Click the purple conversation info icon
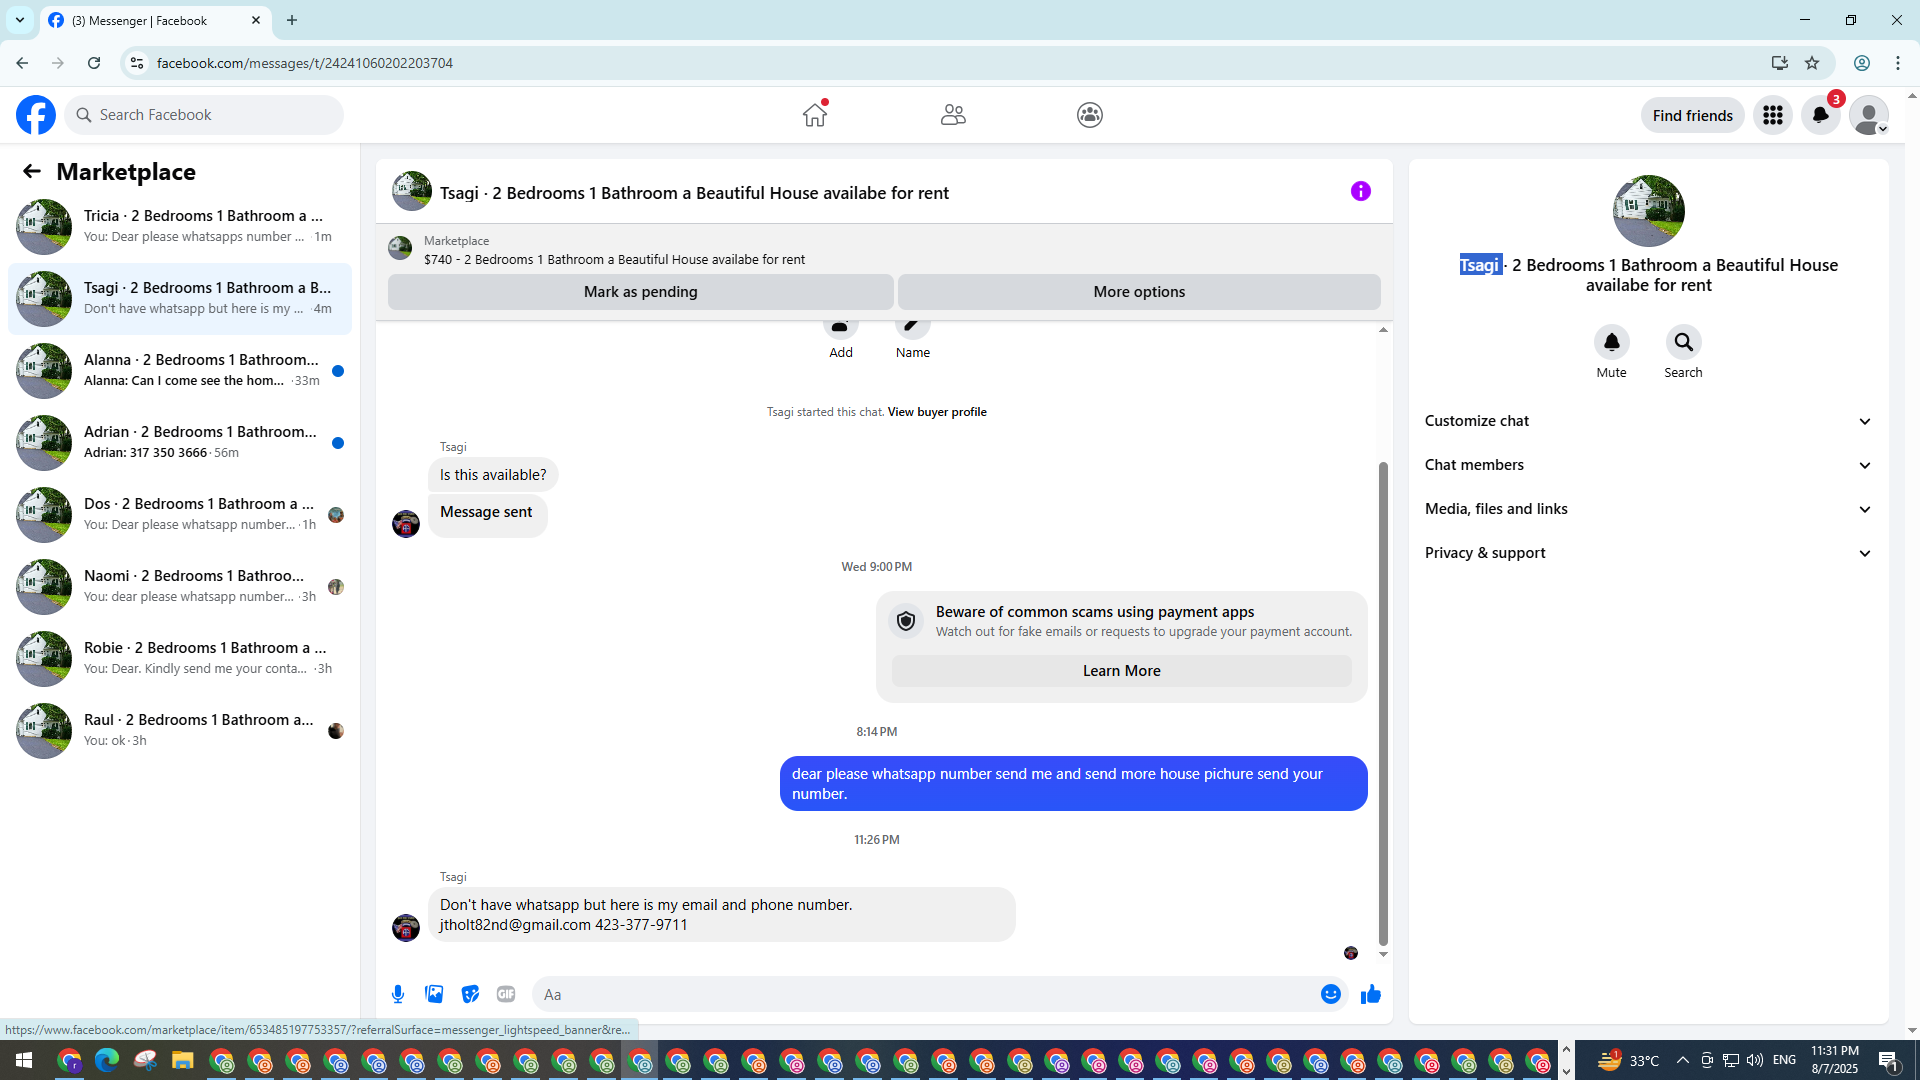 [x=1360, y=191]
